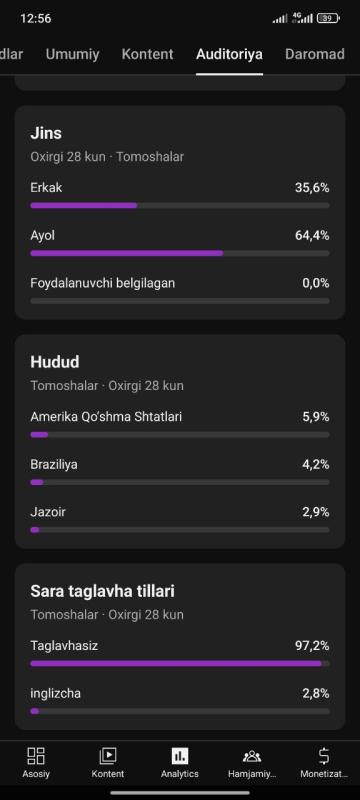Tap the battery indicator in status bar
The height and width of the screenshot is (800, 360).
[x=328, y=19]
